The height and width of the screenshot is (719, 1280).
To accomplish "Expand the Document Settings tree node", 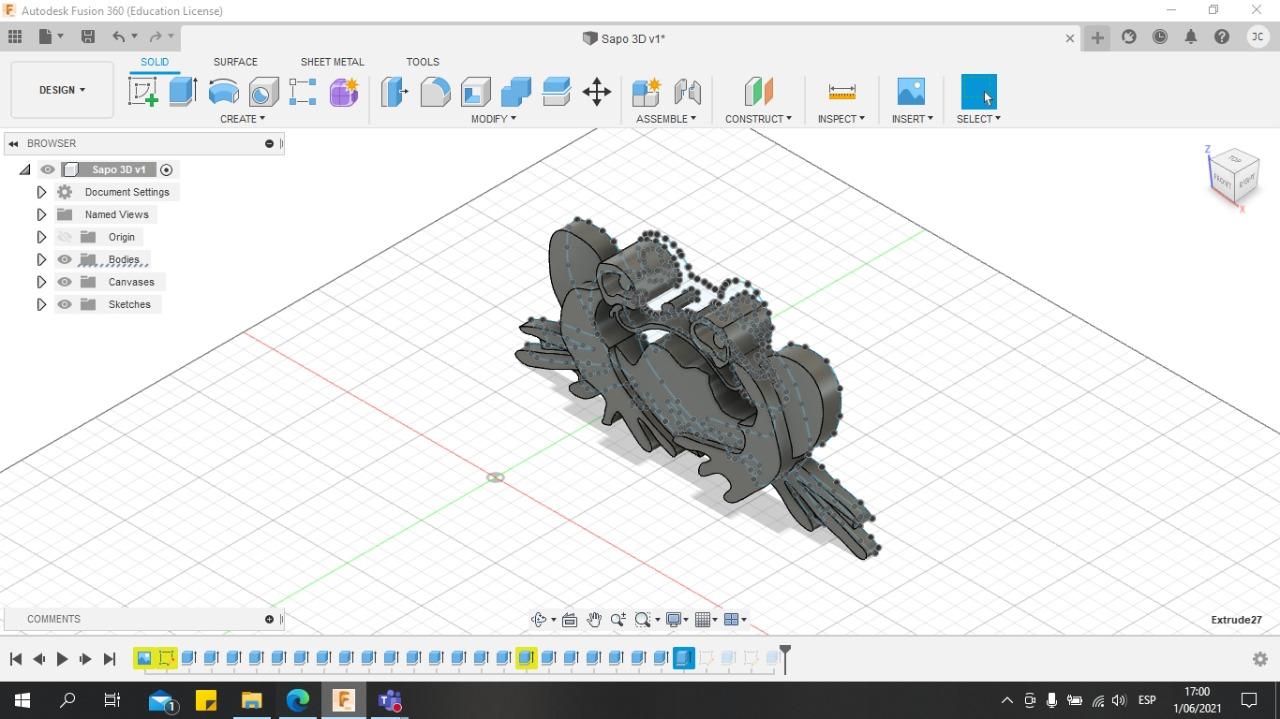I will (x=41, y=192).
